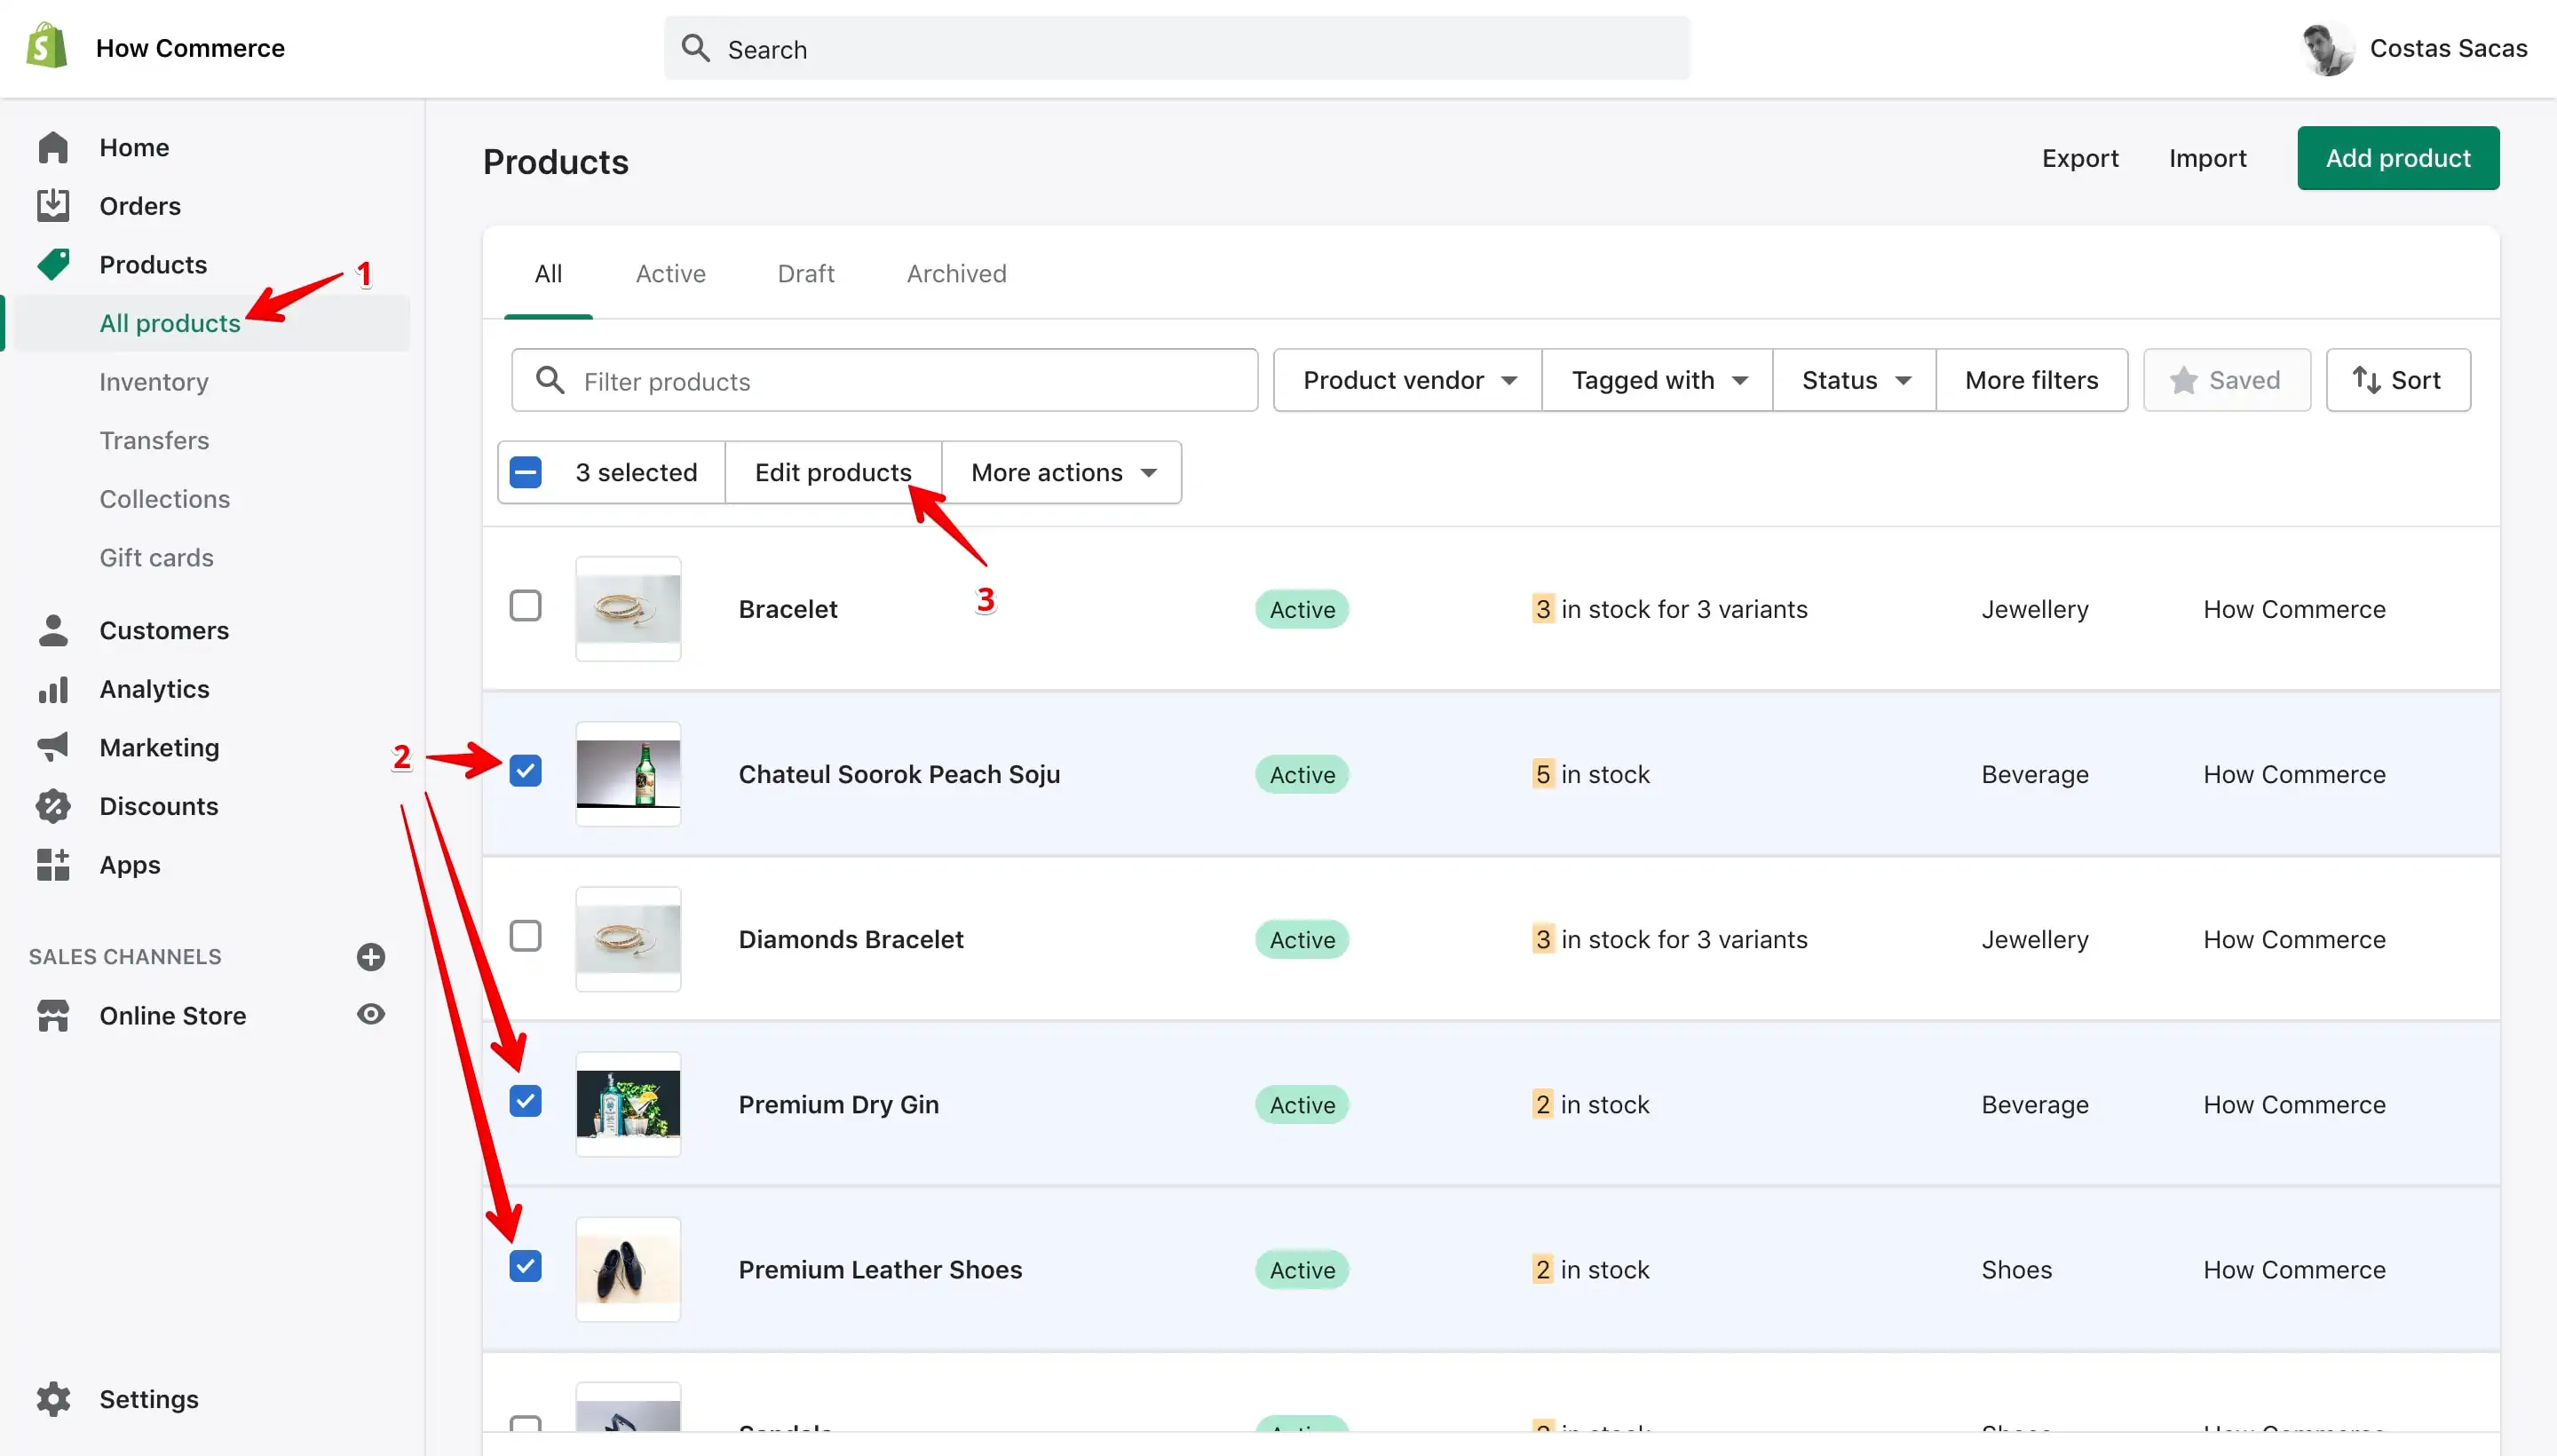Click the Analytics bar chart icon
This screenshot has width=2557, height=1456.
coord(53,689)
